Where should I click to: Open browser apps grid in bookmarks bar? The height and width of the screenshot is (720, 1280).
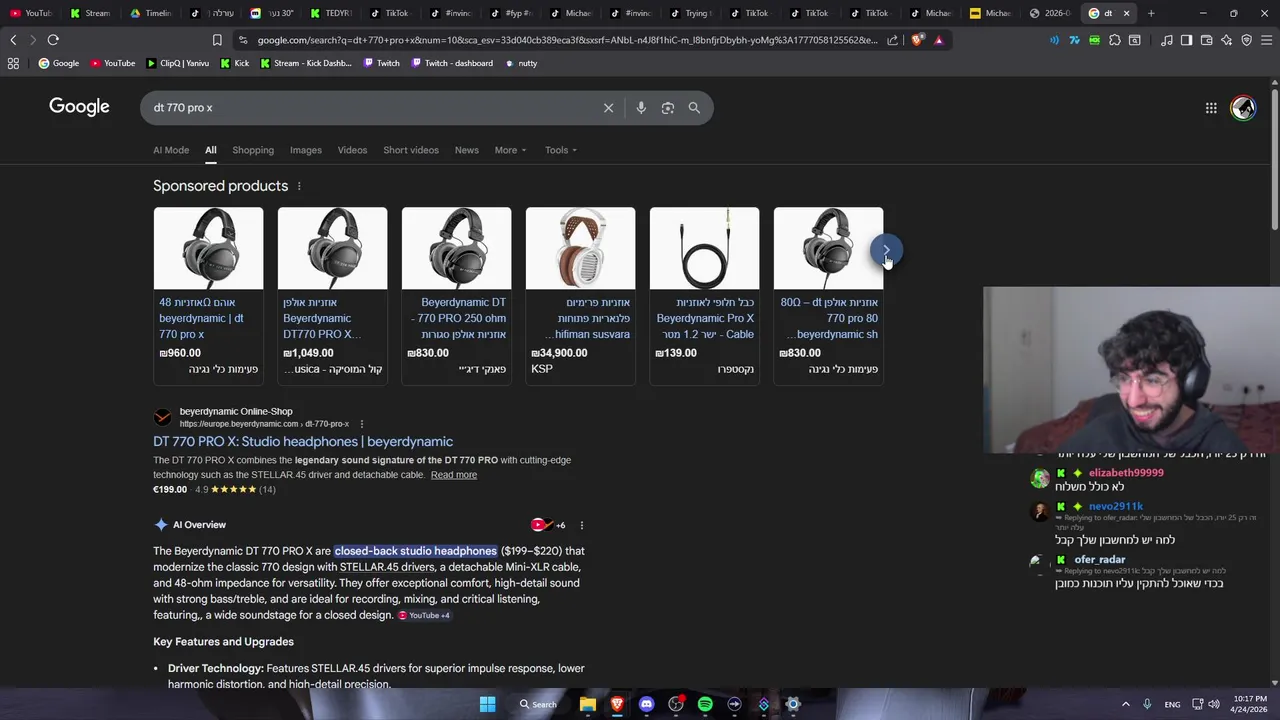coord(13,63)
